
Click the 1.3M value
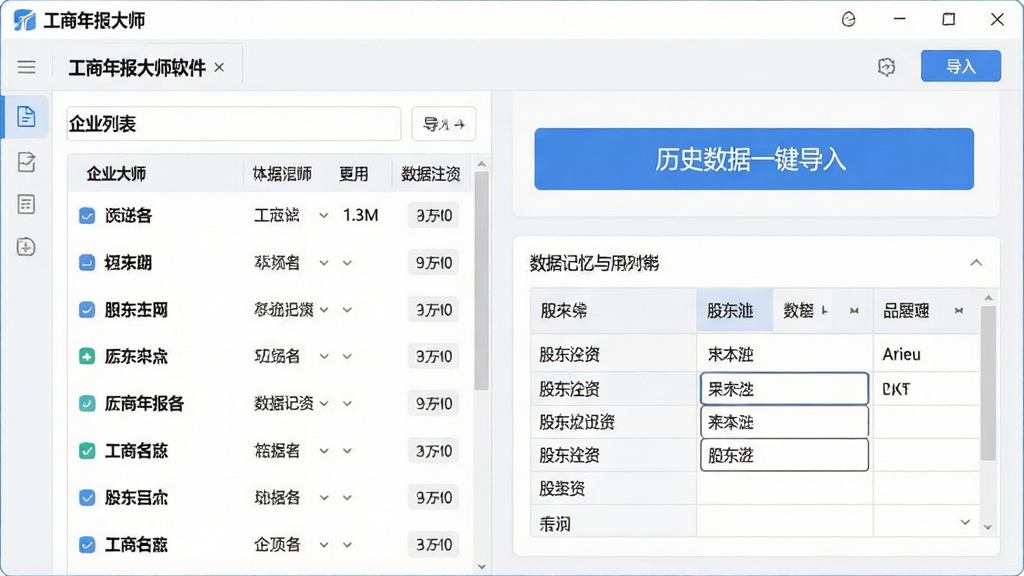click(x=360, y=216)
